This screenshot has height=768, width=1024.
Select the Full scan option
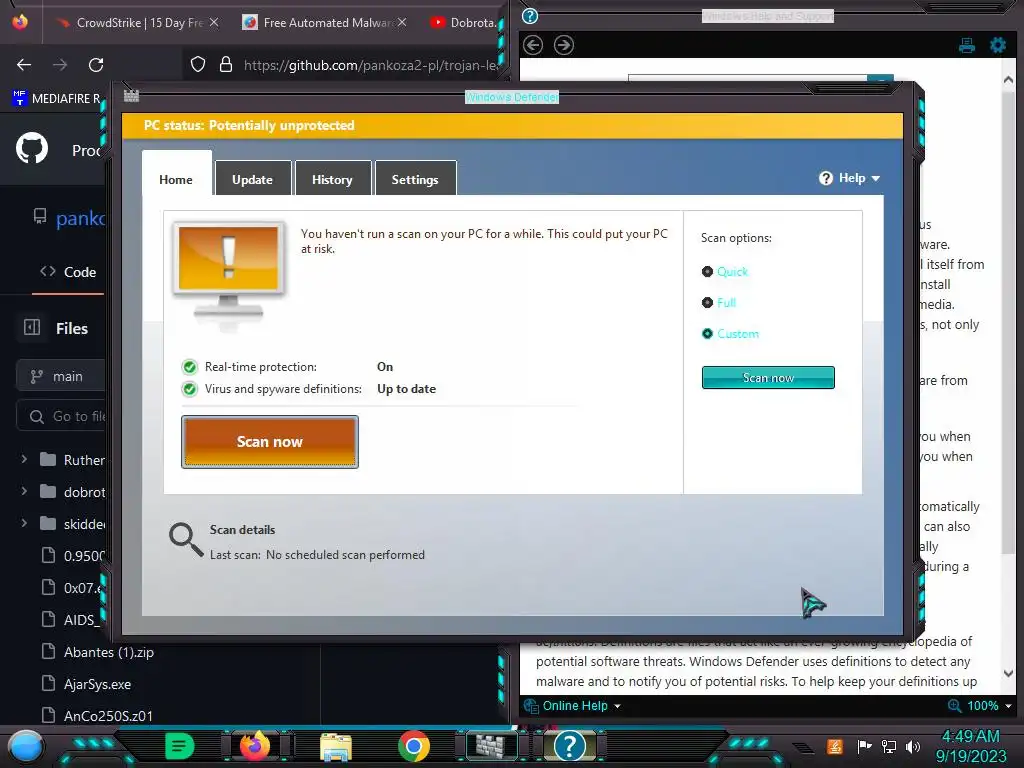coord(718,302)
